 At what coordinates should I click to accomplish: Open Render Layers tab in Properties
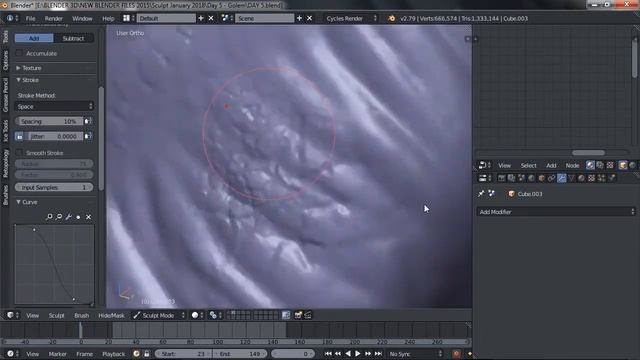[x=511, y=178]
